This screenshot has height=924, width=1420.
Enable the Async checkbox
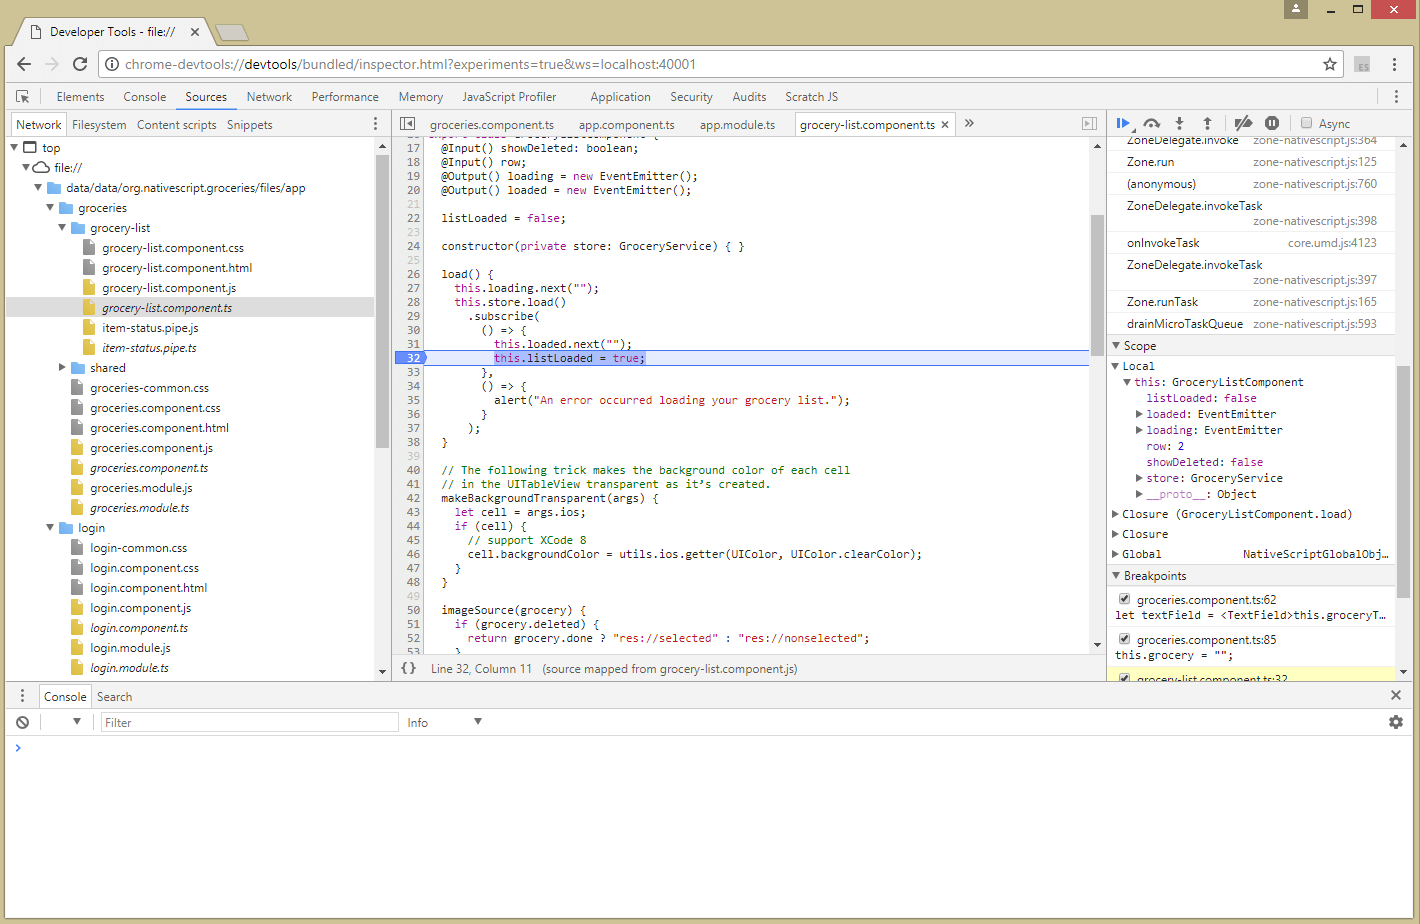(x=1306, y=123)
